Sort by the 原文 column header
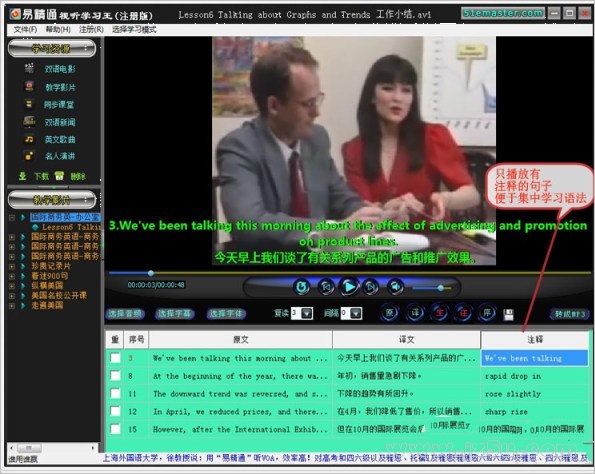595x474 pixels. 241,339
